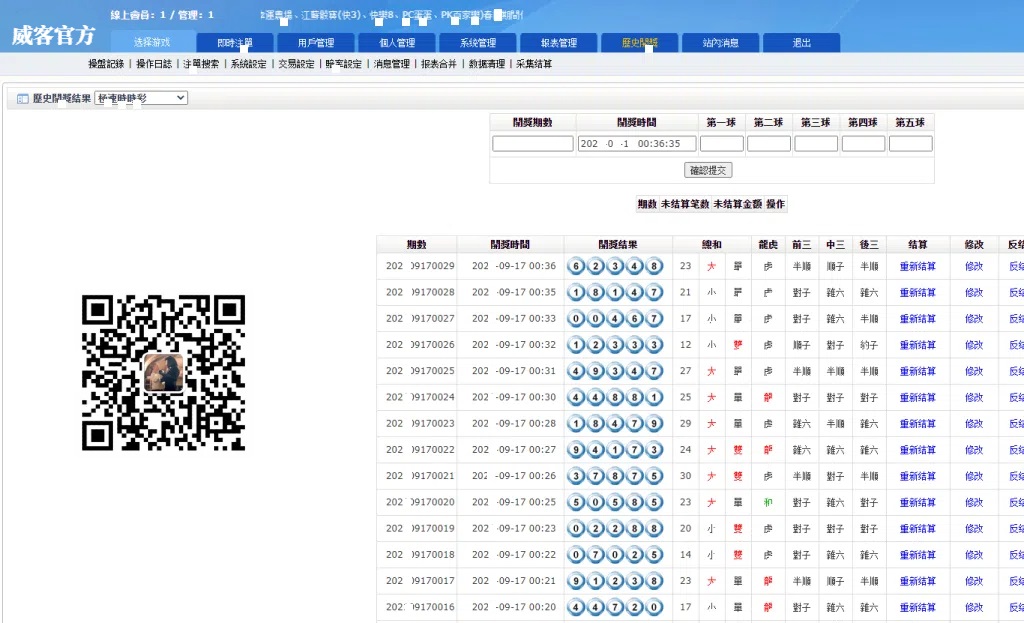
Task: Open the 系统管理 tab
Action: coord(478,42)
